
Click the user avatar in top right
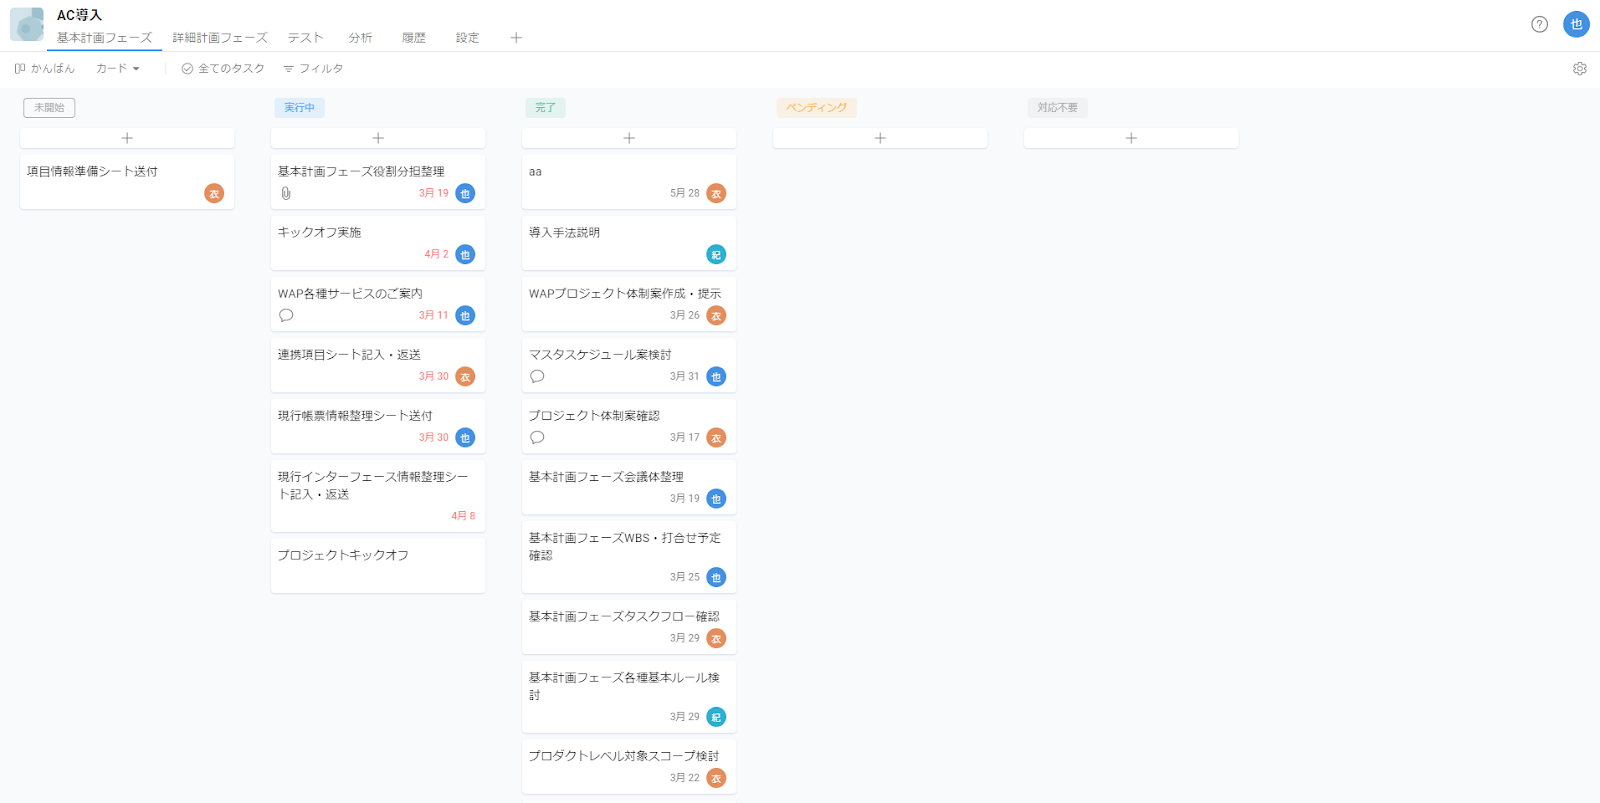pos(1576,24)
